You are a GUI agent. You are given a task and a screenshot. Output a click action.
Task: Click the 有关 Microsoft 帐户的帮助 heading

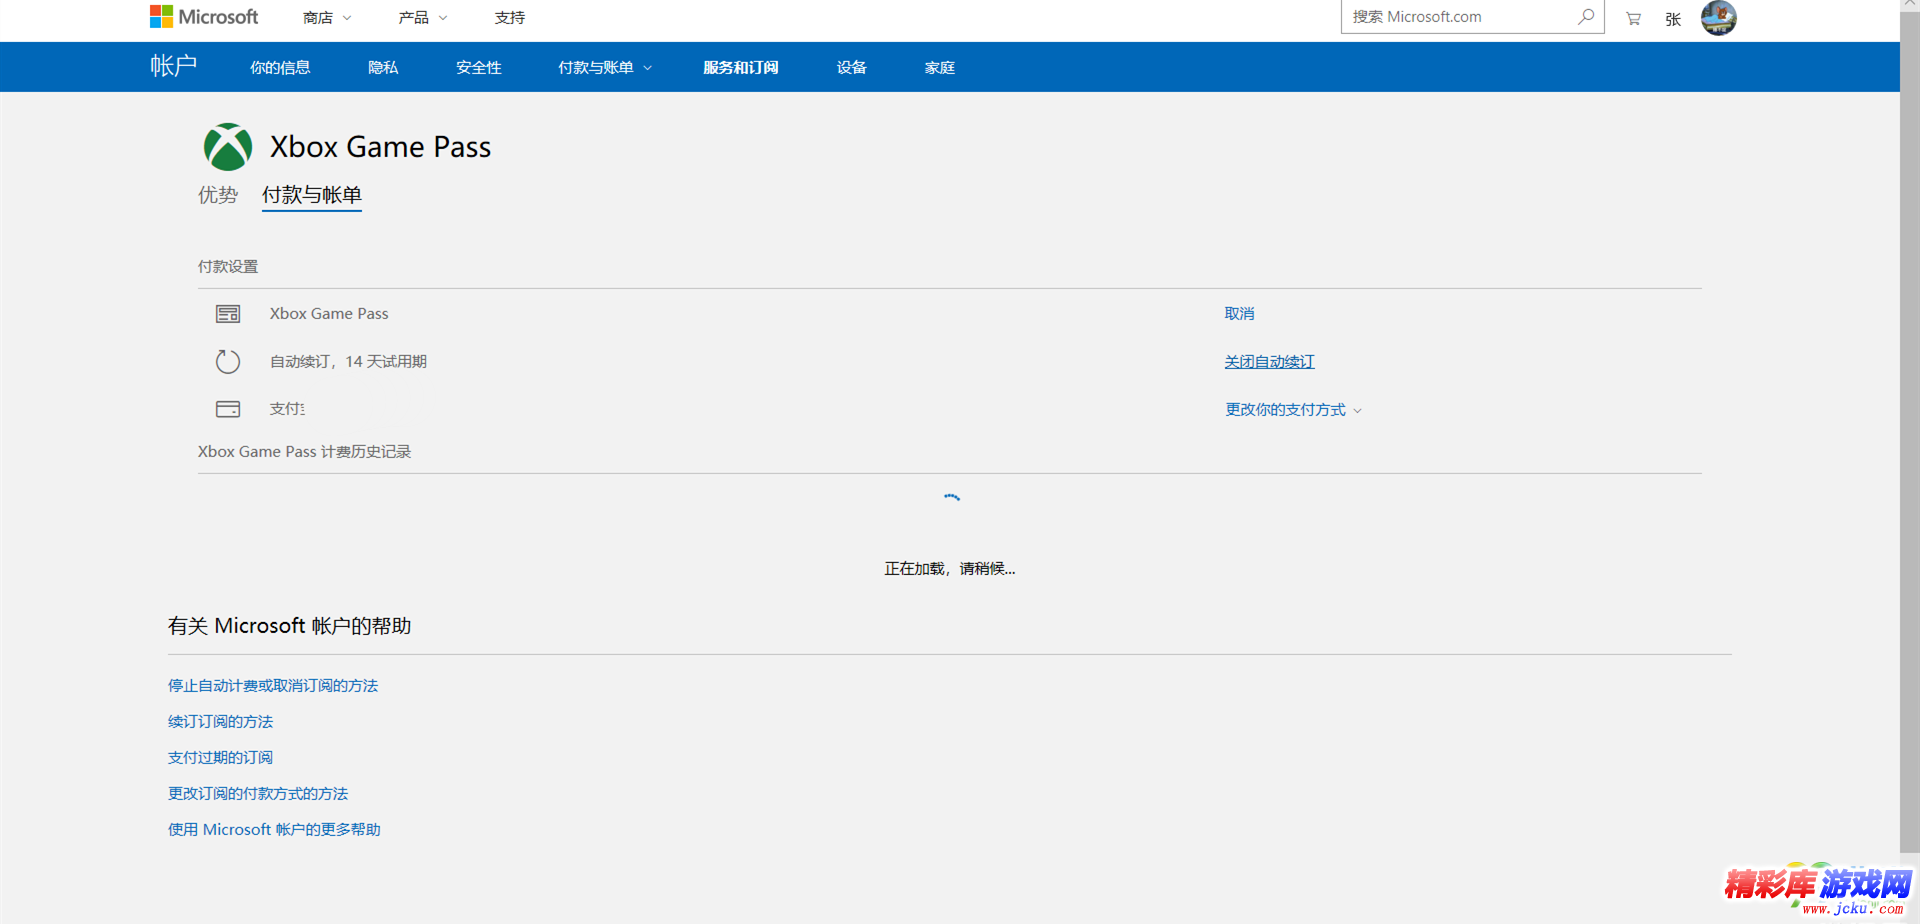(x=290, y=626)
